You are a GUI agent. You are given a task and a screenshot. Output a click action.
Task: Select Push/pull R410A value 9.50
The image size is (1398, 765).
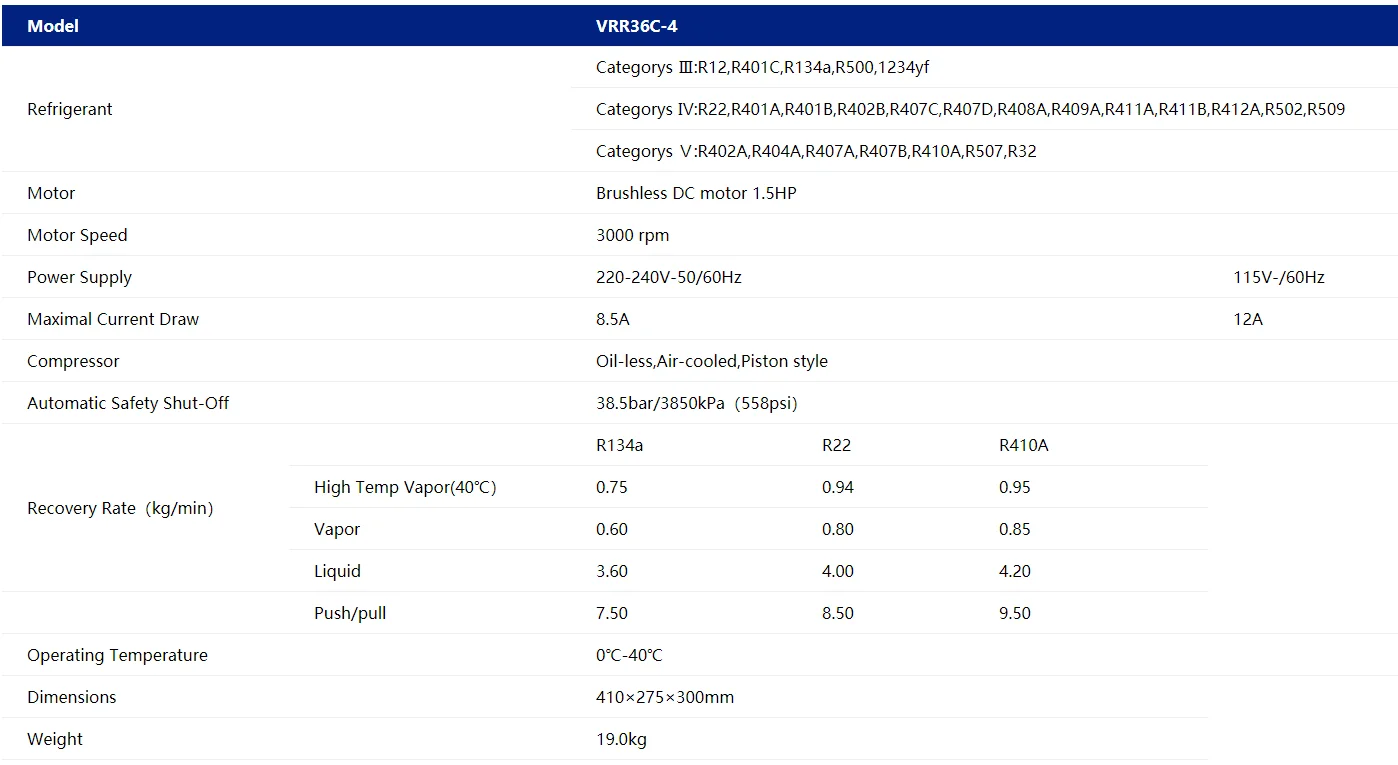pyautogui.click(x=1015, y=613)
